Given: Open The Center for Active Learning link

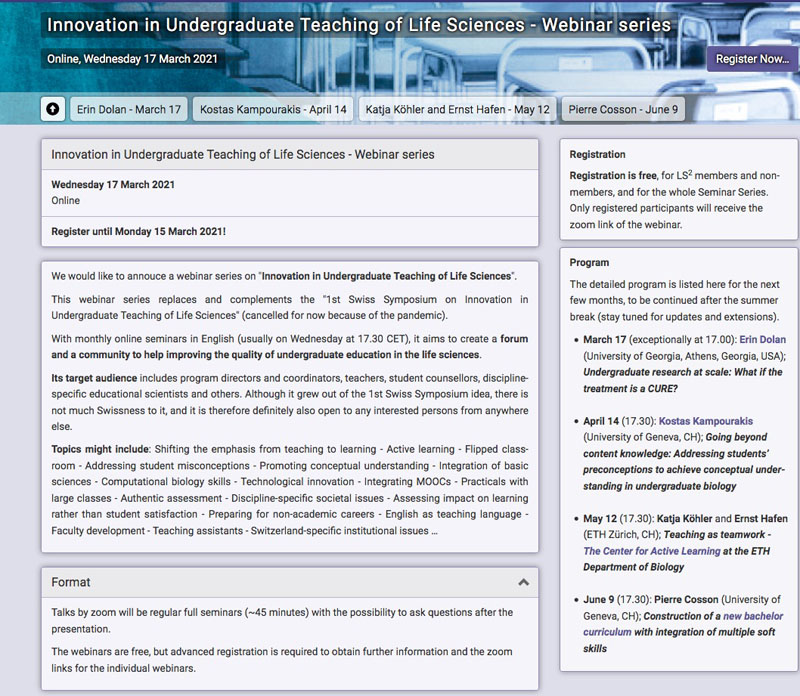Looking at the screenshot, I should tap(652, 551).
